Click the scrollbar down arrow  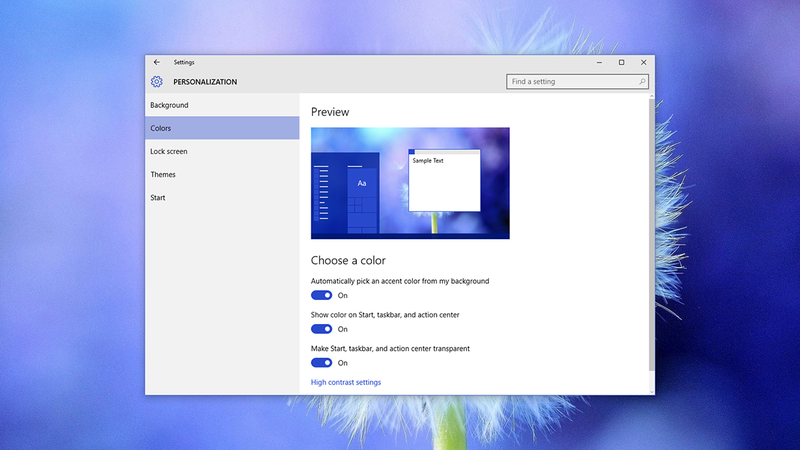pos(652,392)
